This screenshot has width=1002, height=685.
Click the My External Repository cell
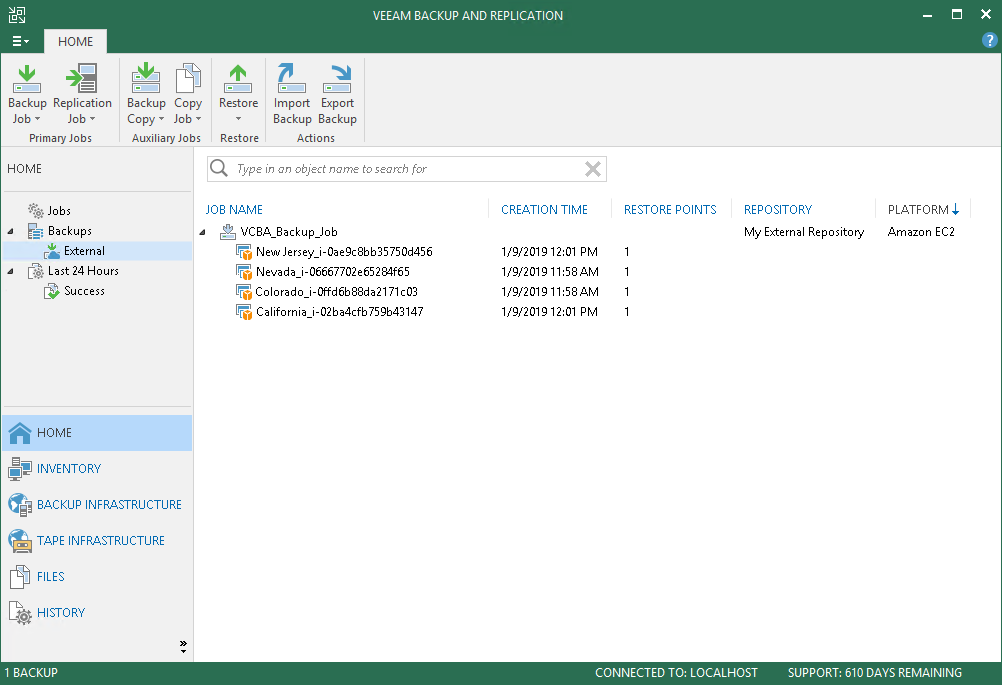click(x=804, y=232)
